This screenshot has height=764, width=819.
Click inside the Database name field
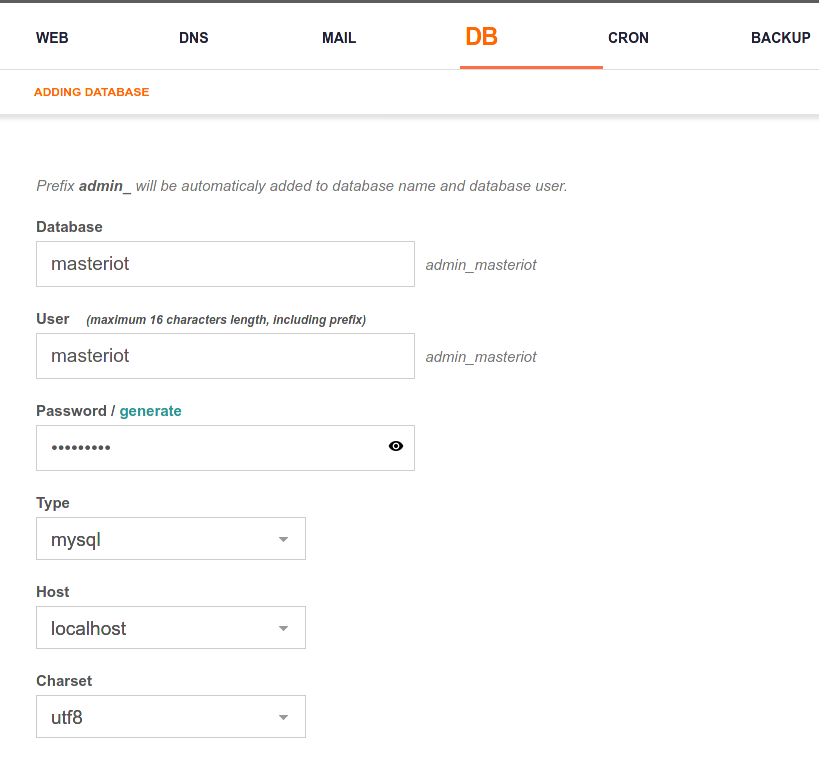225,263
